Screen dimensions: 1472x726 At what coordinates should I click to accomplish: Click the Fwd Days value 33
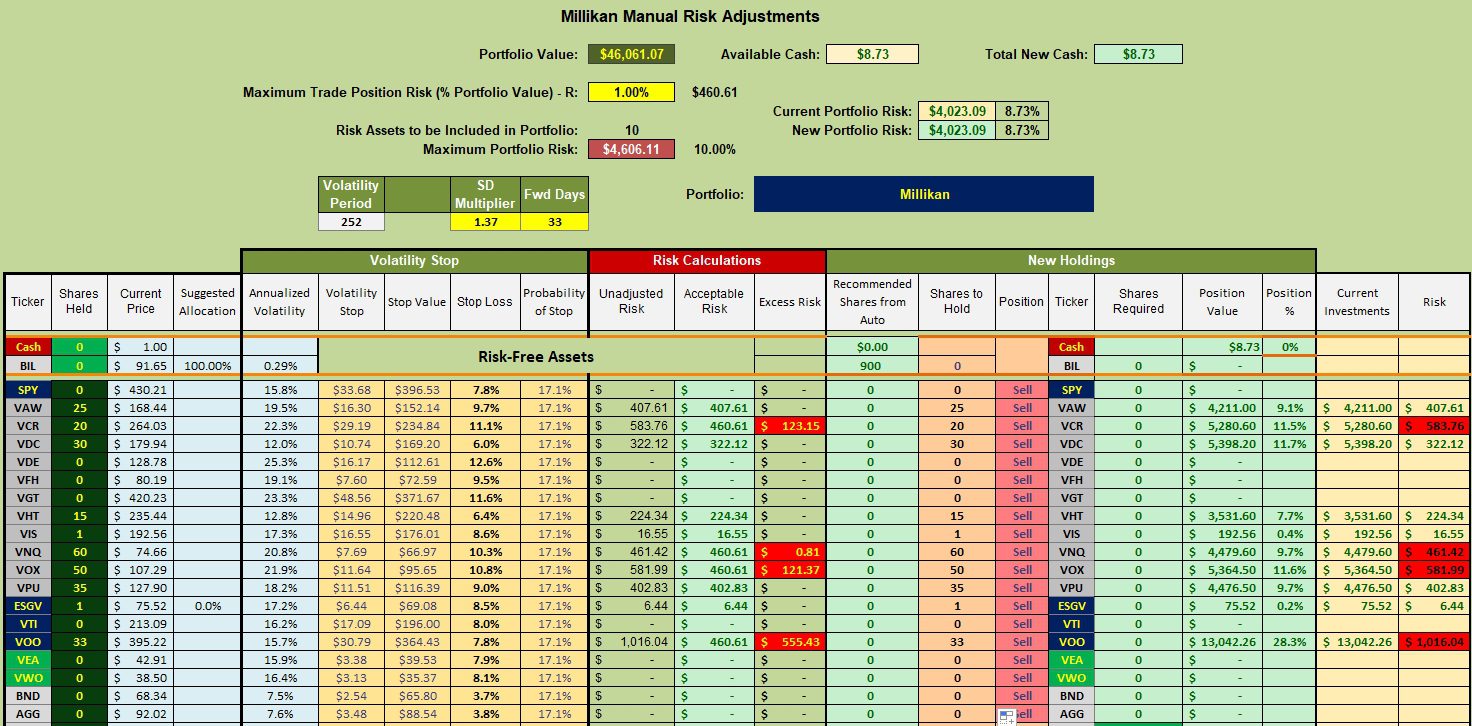555,222
